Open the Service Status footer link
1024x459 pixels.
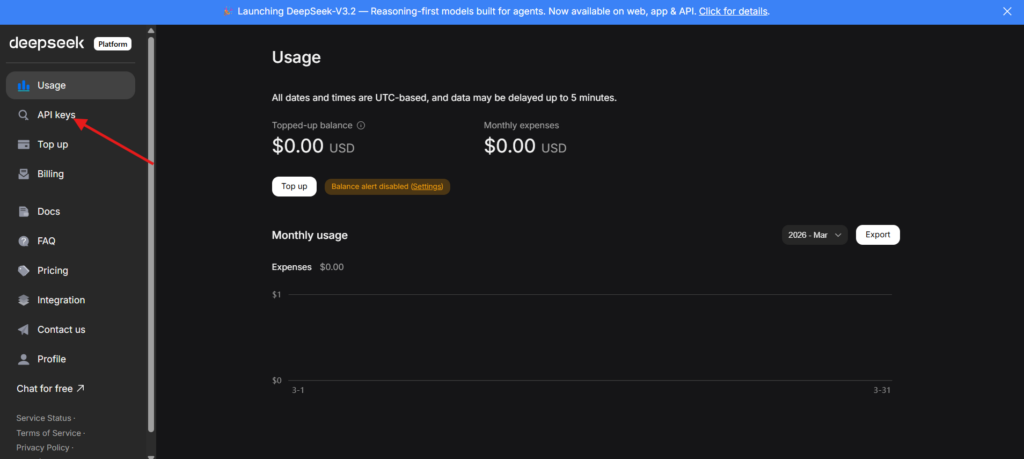coord(44,417)
